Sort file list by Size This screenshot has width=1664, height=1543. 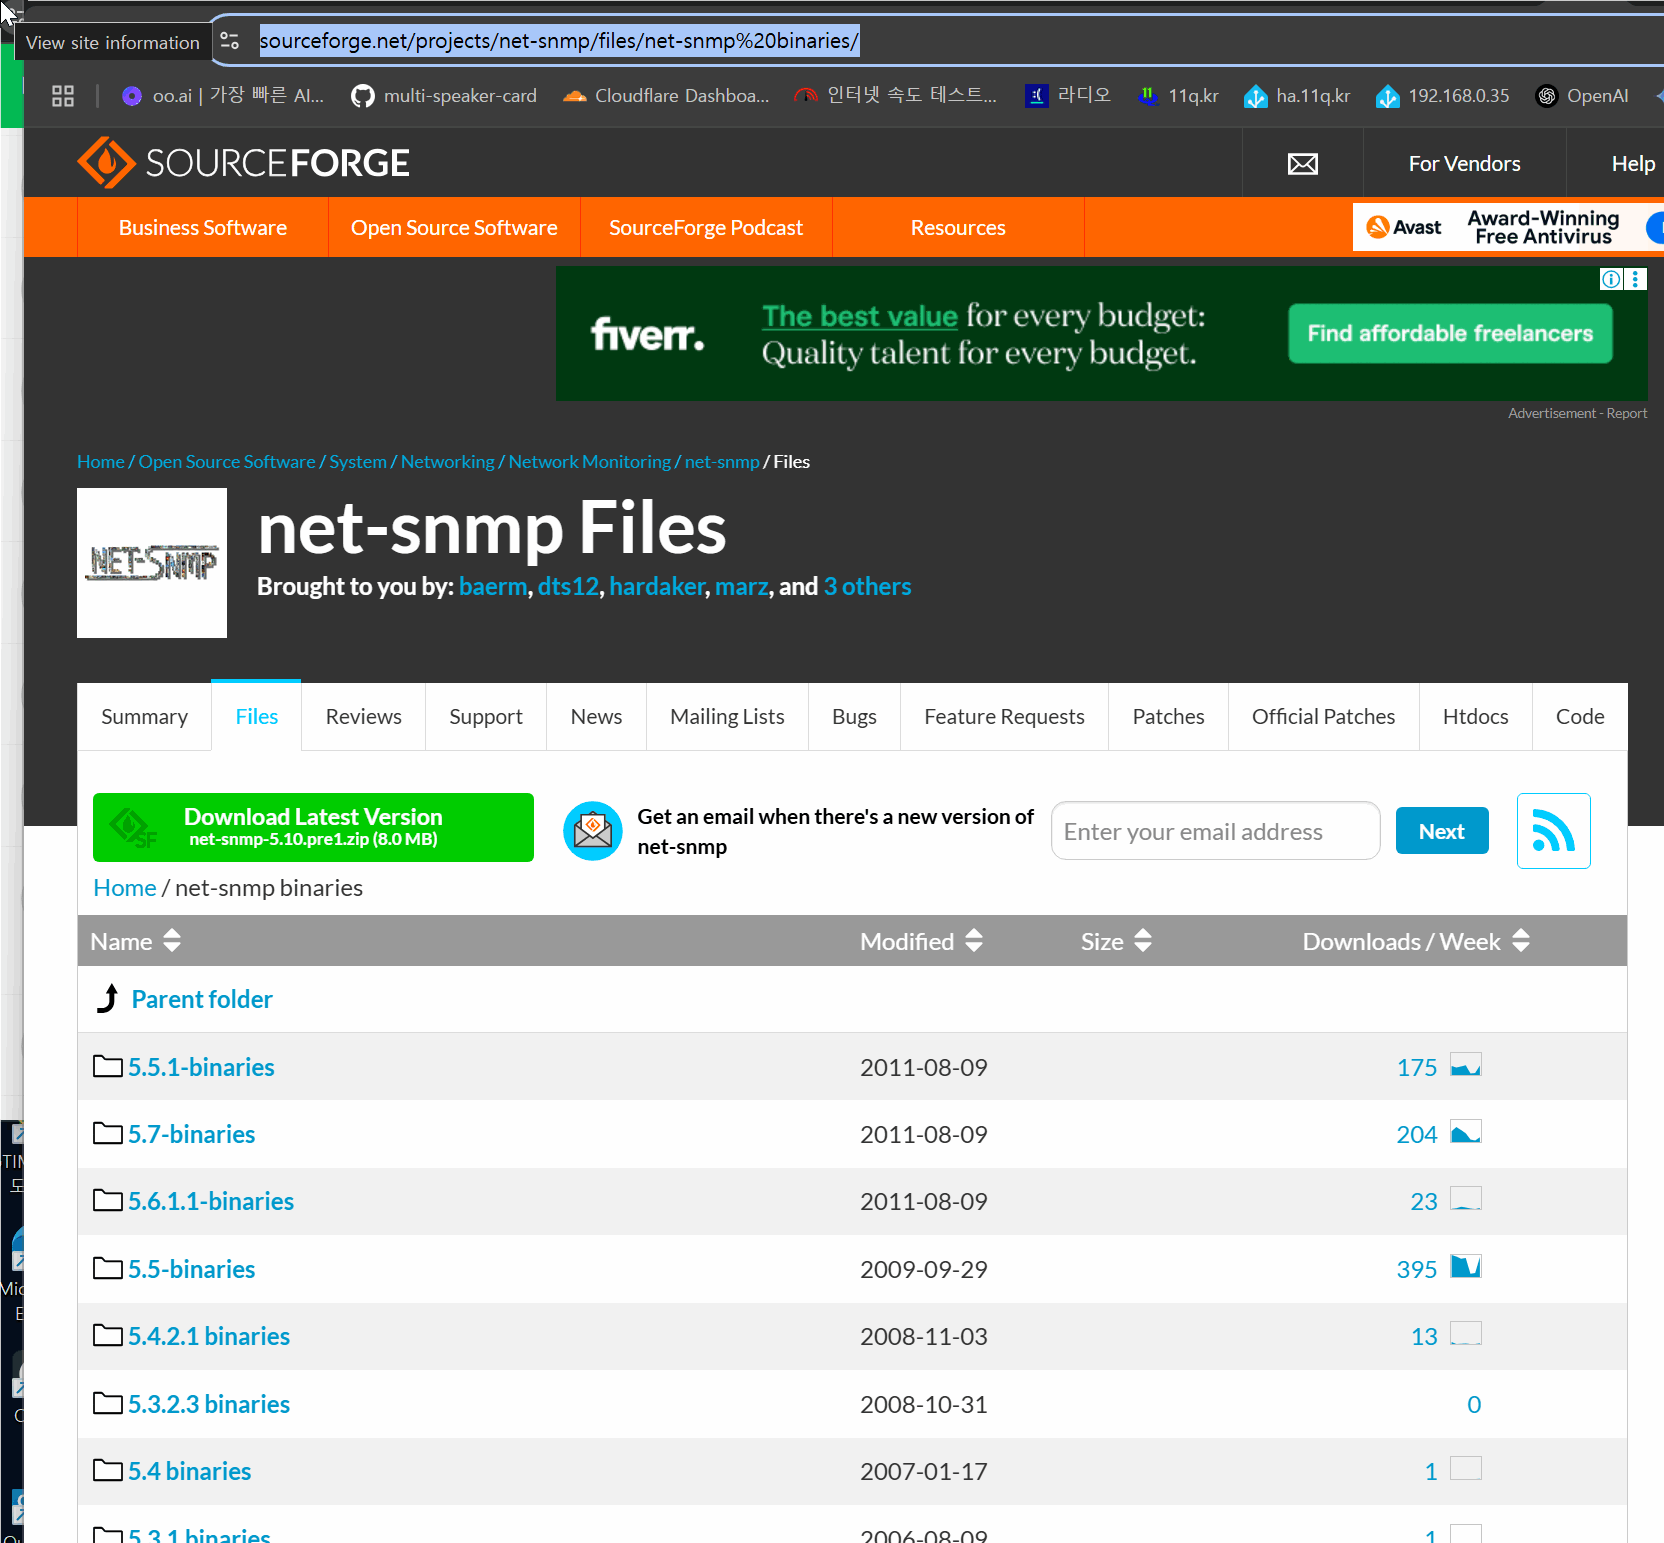[1116, 941]
